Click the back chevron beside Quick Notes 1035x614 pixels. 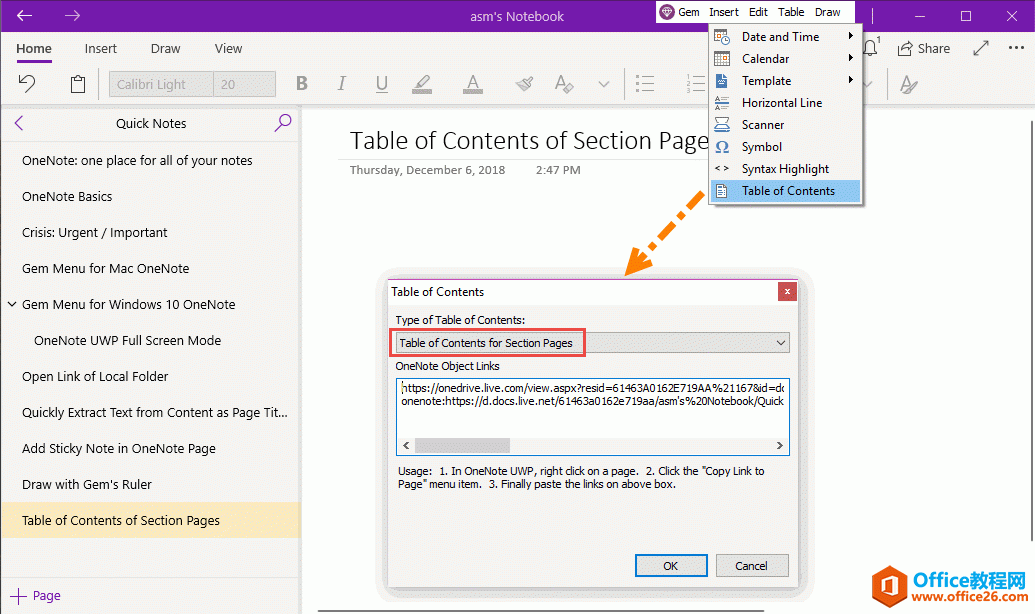tap(19, 123)
